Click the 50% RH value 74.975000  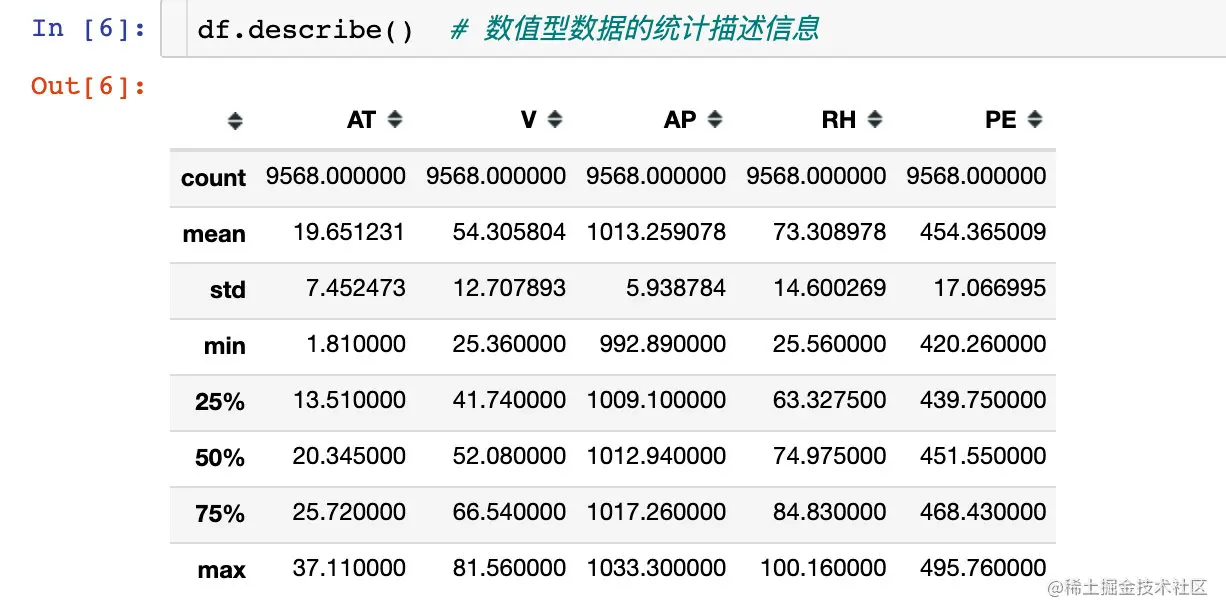tap(829, 456)
